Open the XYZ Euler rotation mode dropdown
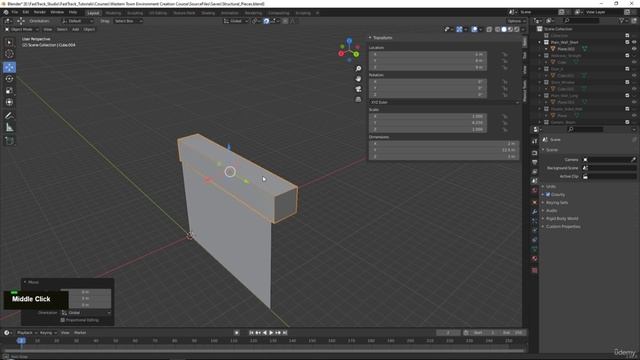This screenshot has height=360, width=640. point(444,102)
